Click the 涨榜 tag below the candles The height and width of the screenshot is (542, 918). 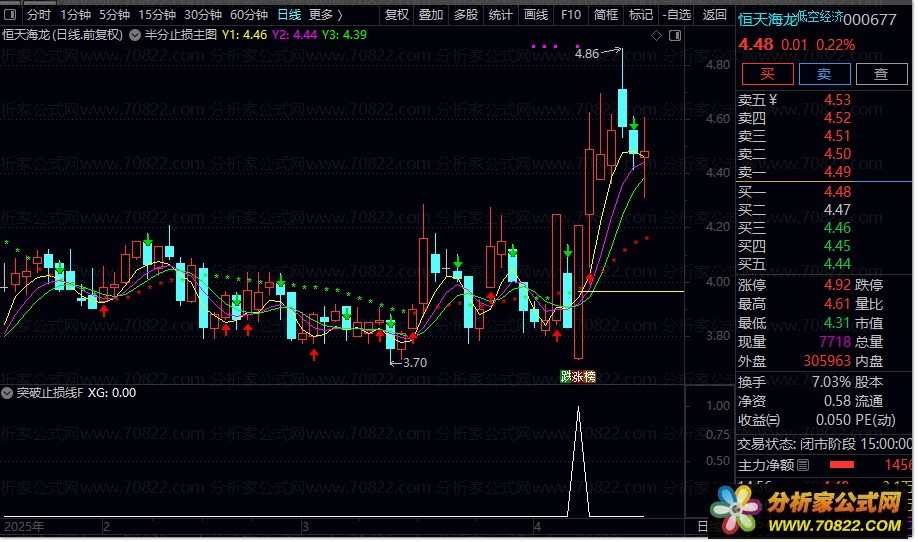point(584,377)
